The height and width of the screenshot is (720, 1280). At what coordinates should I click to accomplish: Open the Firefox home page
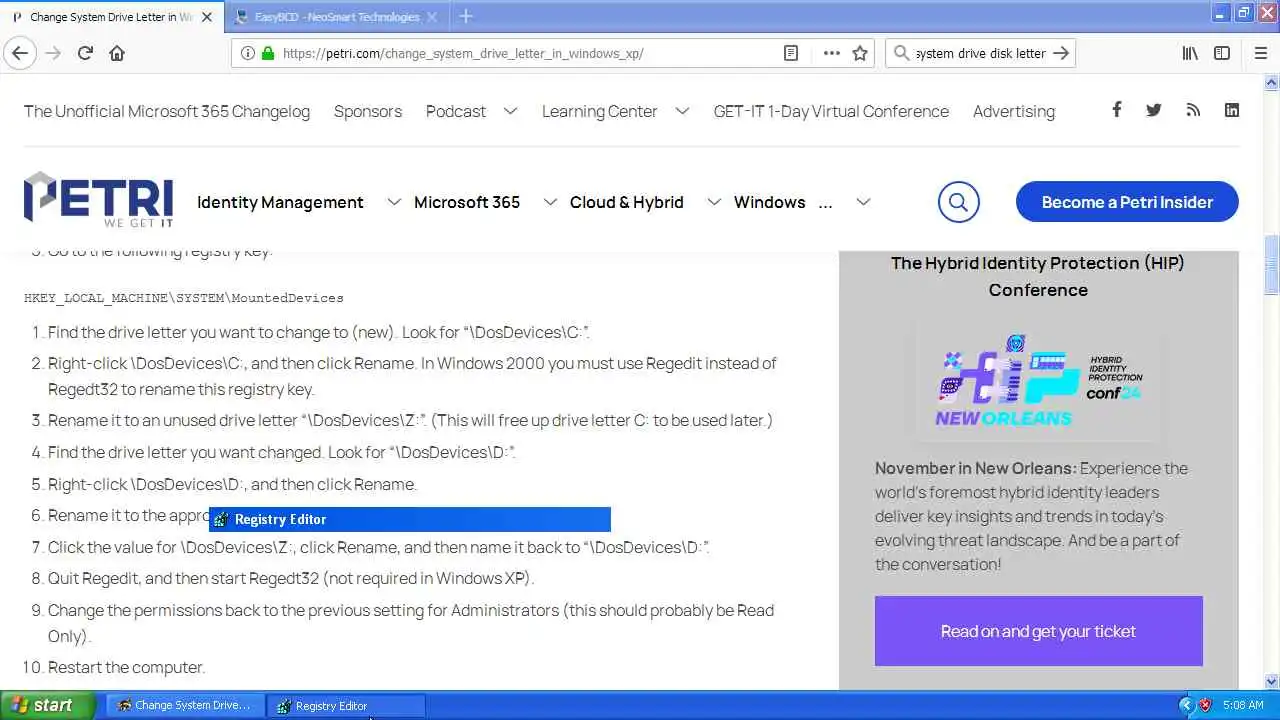[x=117, y=53]
